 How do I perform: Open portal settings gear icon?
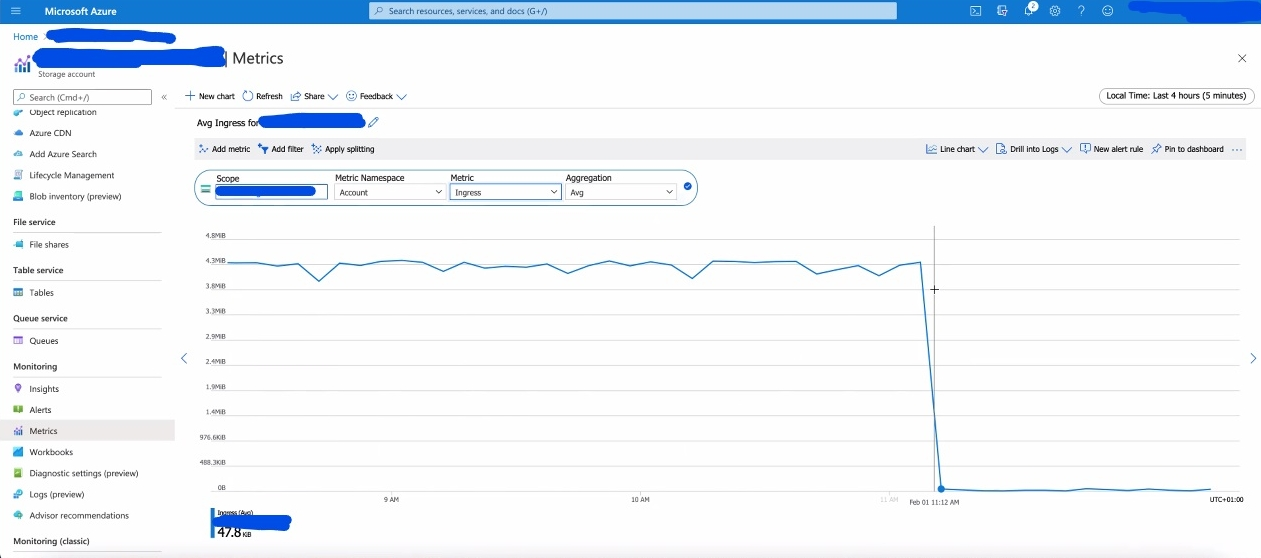point(1054,11)
